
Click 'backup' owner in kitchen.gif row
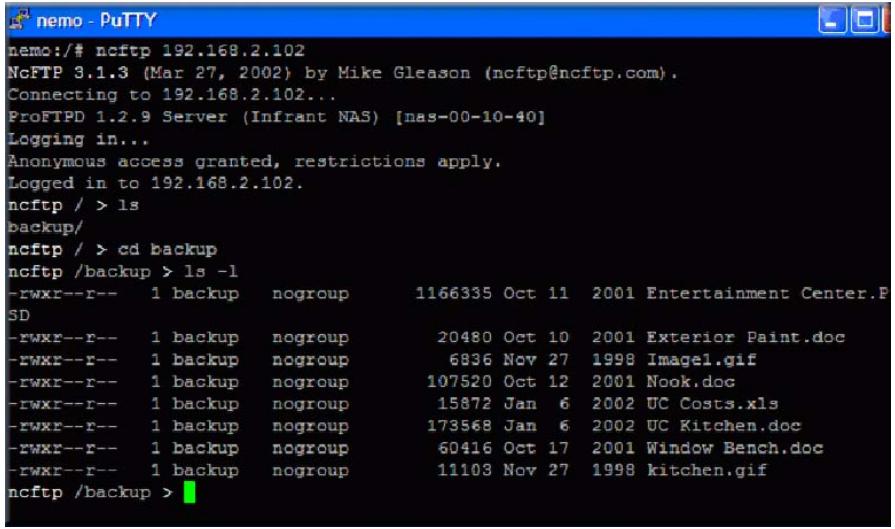[205, 470]
